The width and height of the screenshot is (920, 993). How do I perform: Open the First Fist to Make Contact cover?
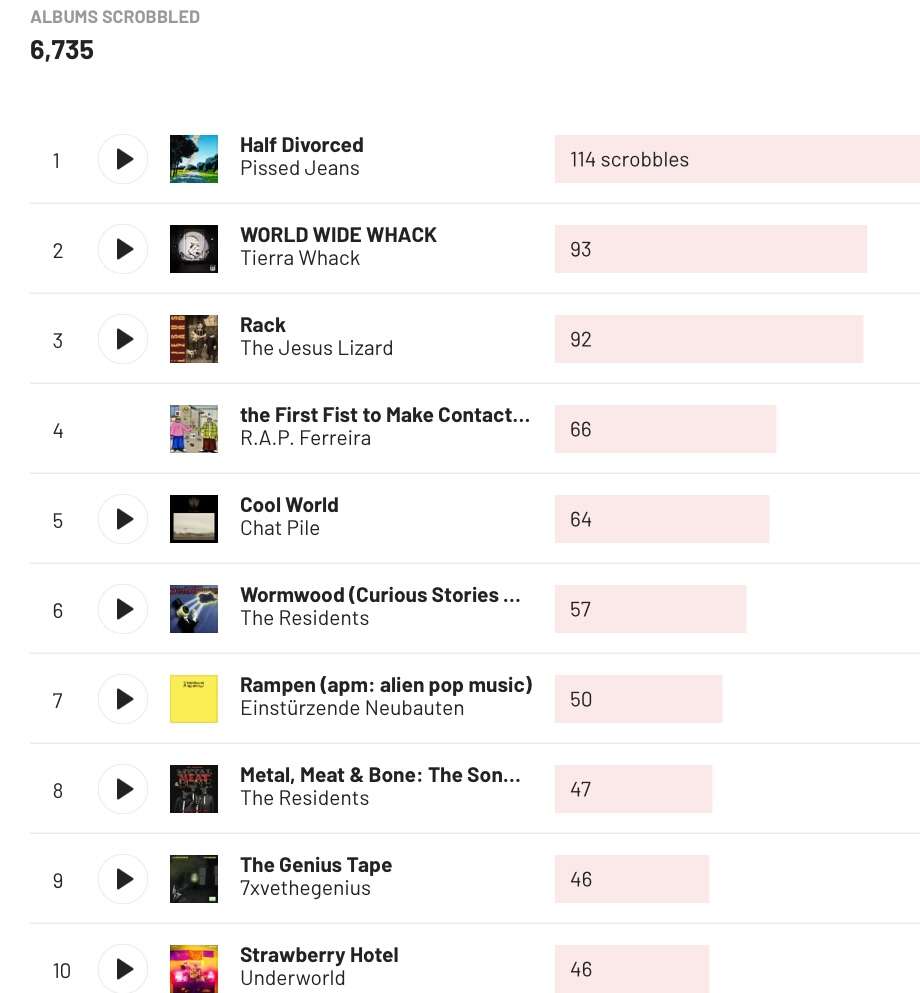194,429
